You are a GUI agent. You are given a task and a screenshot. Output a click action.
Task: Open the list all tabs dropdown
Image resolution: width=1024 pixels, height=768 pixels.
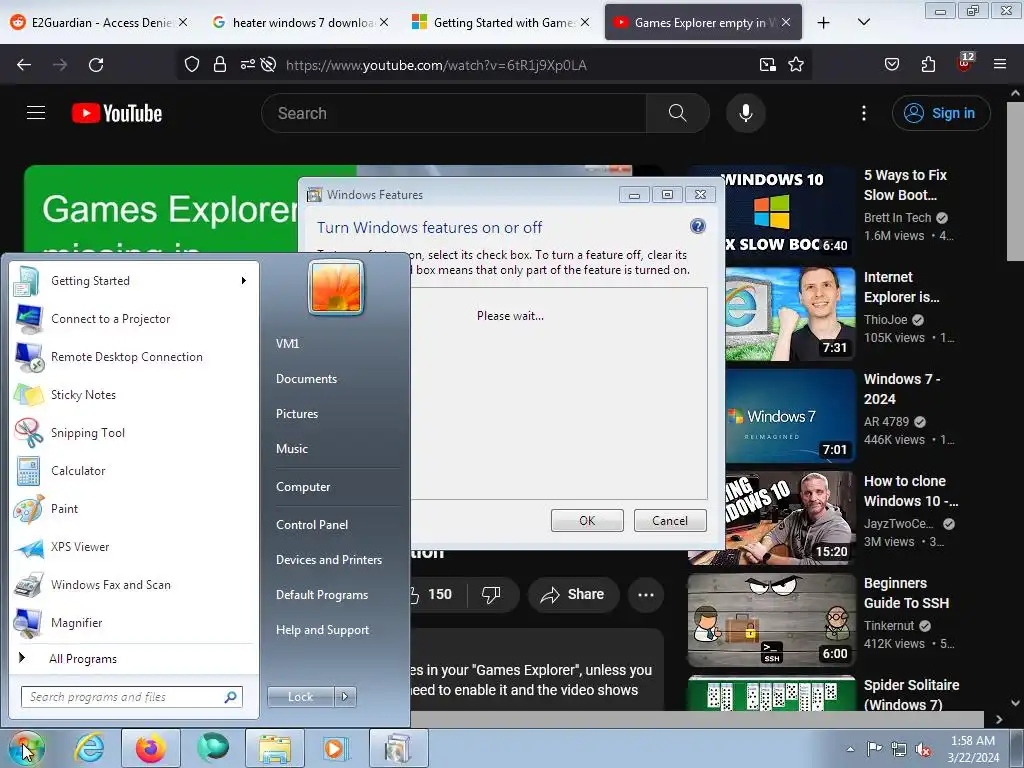(x=863, y=22)
